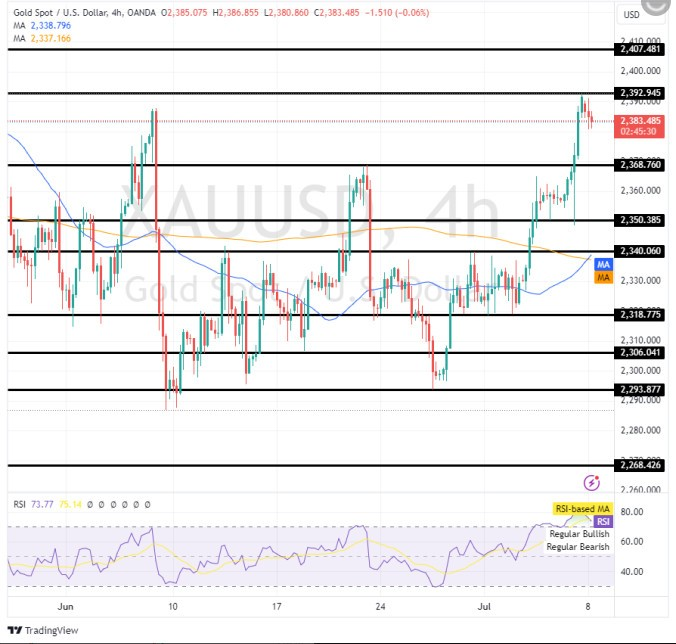
Task: Click the blue MA price-scale tag
Action: 603,264
